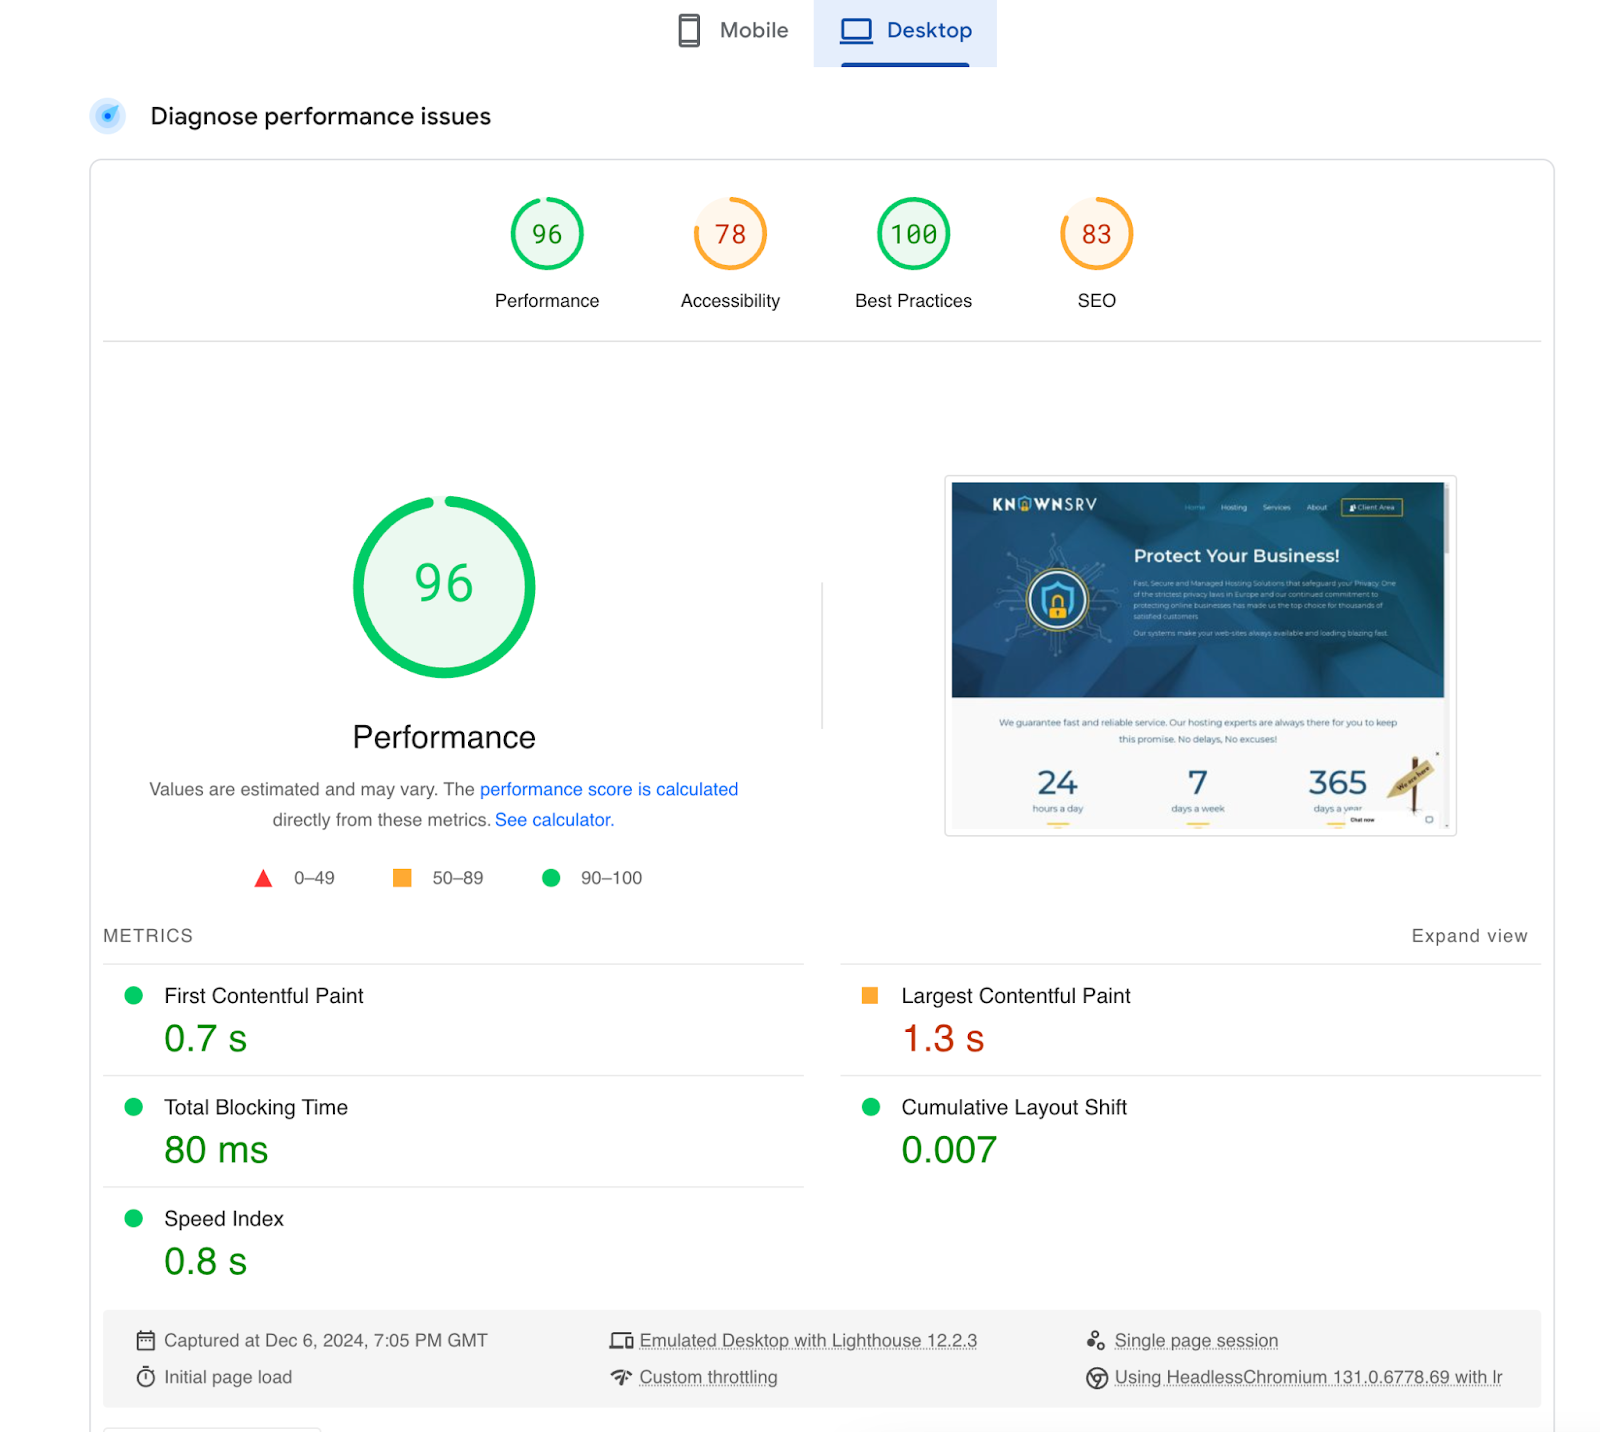Viewport: 1600px width, 1432px height.
Task: Click the Largest Contentful Paint metric label
Action: tap(1015, 996)
